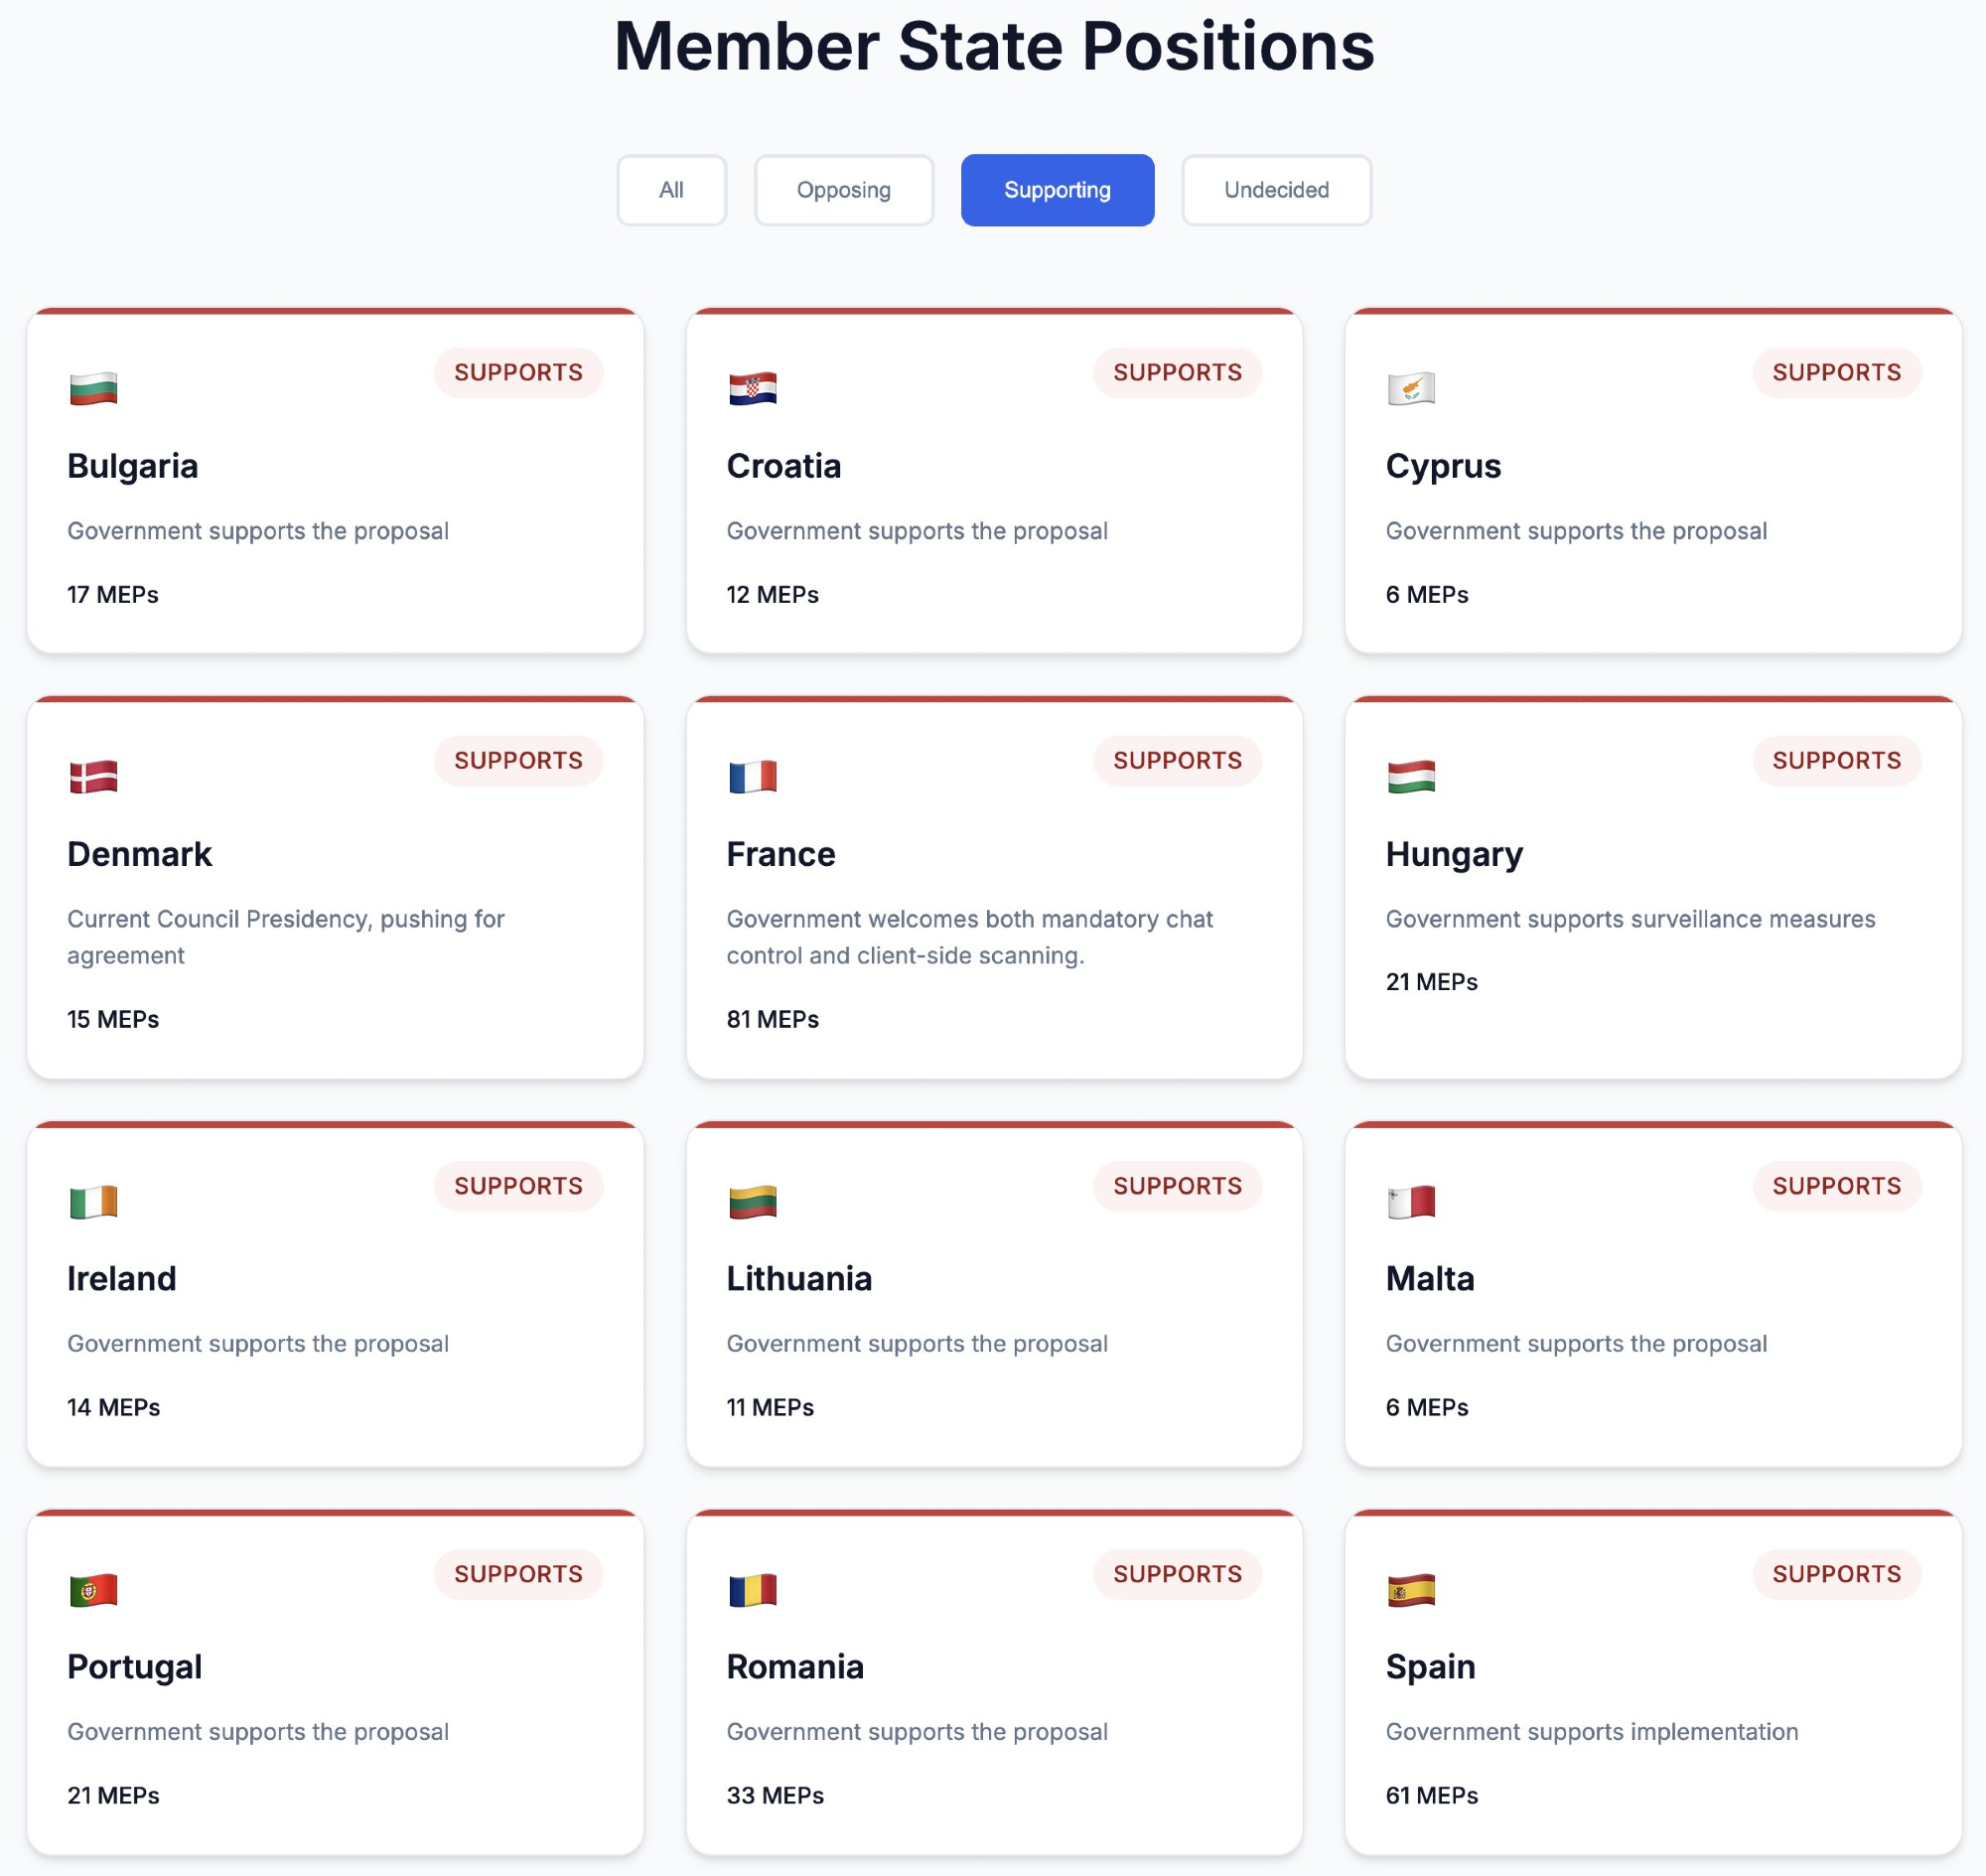Select the Supporting filter tab

tap(1057, 190)
